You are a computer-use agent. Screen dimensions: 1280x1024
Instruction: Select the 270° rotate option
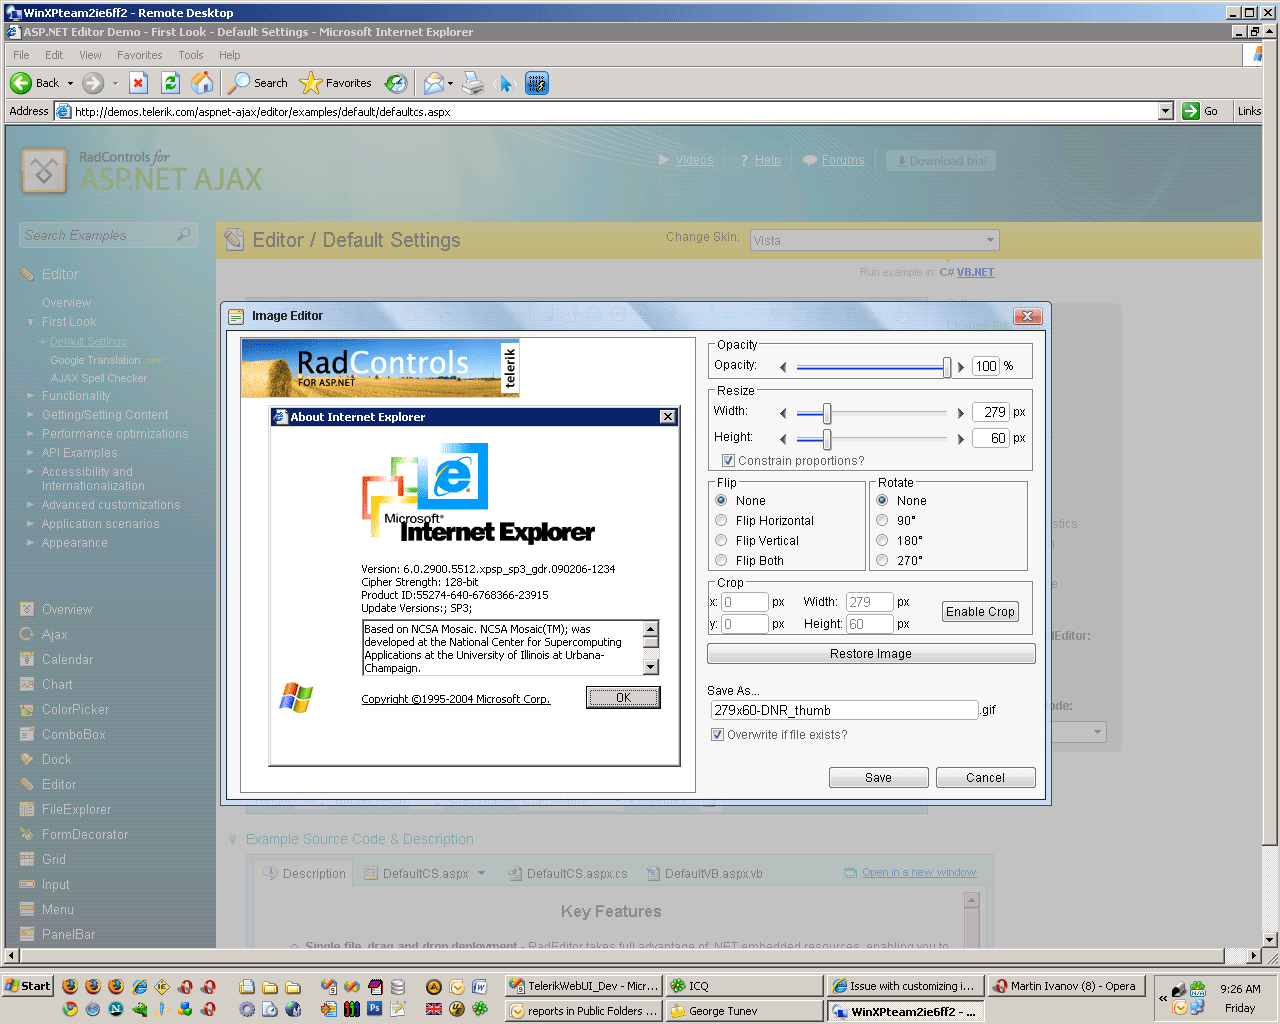[x=882, y=560]
